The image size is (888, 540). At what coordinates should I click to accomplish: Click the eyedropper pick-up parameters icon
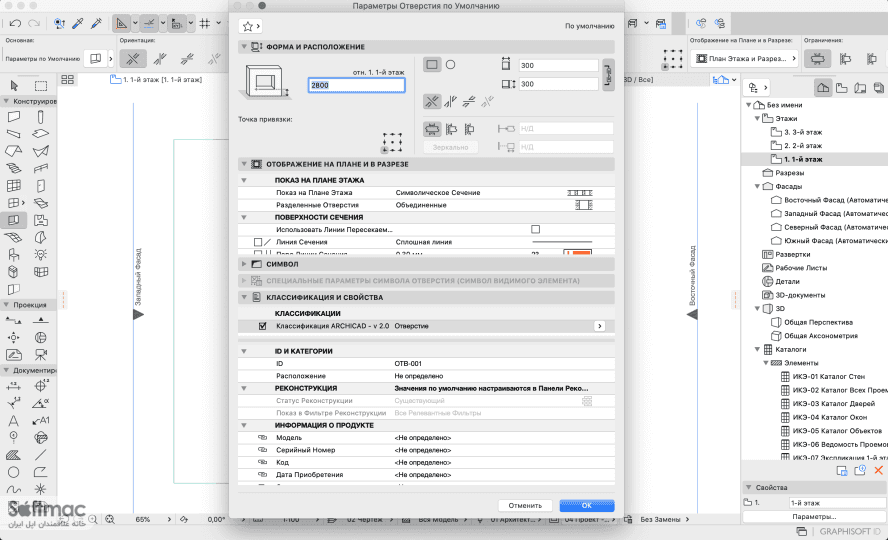[x=78, y=23]
